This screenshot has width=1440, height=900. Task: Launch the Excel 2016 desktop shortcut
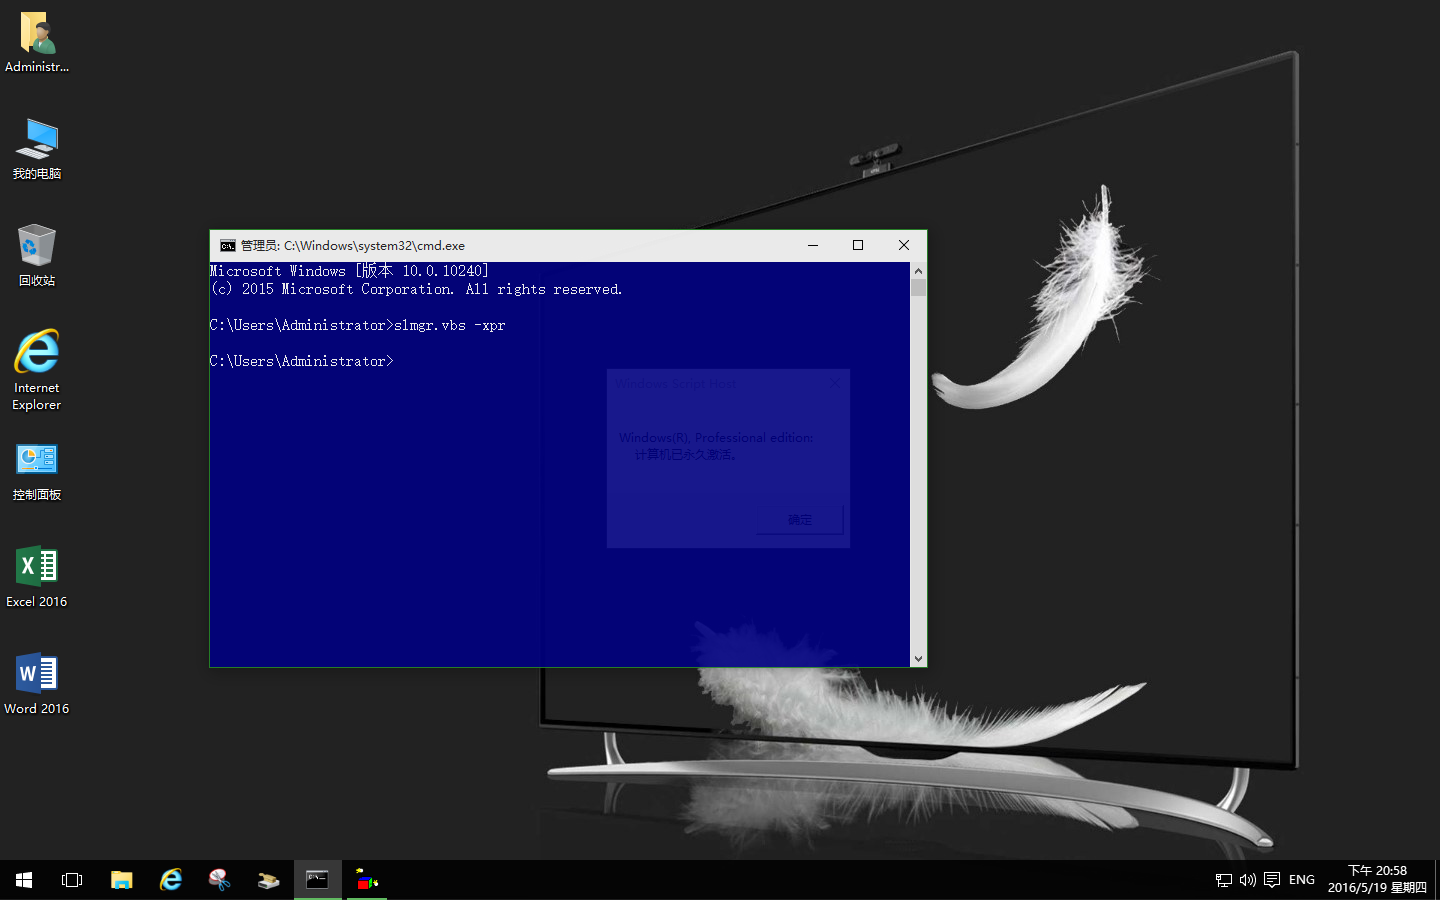(37, 577)
